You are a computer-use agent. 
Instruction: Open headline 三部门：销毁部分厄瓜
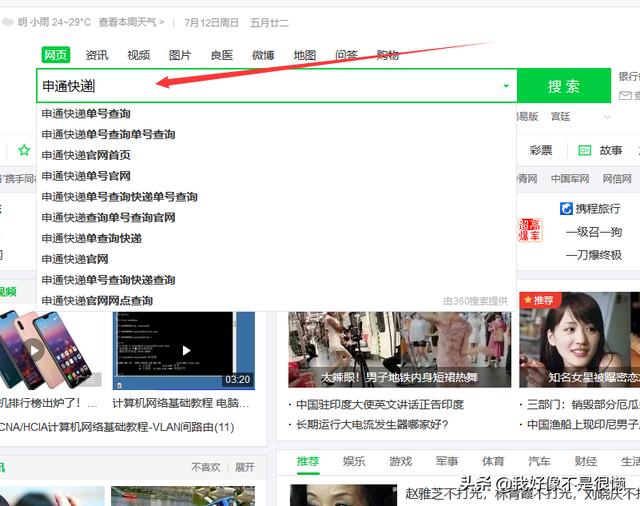(583, 404)
